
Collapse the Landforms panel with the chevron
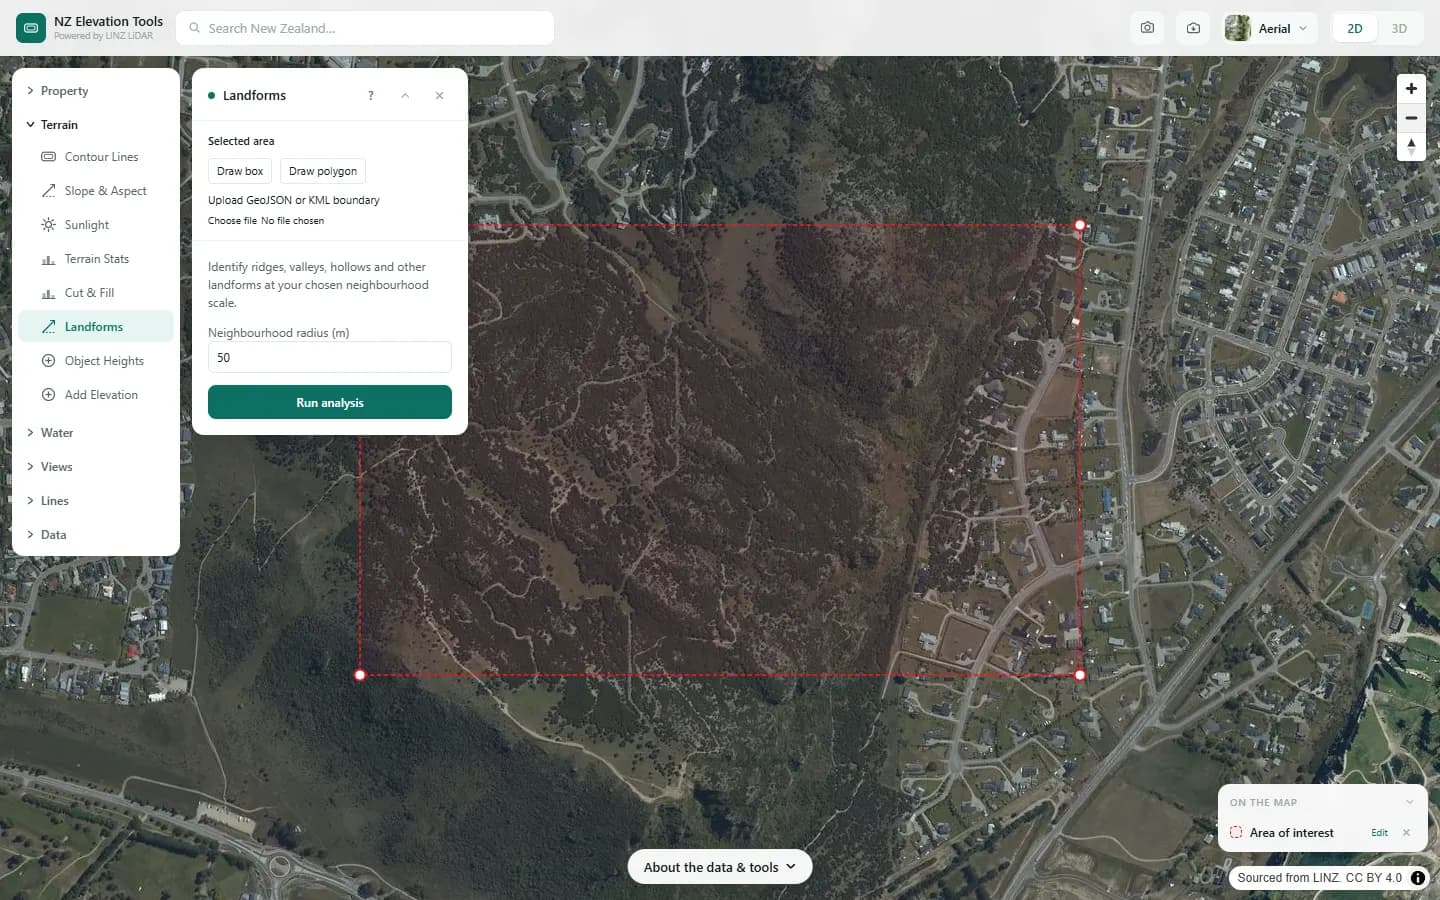tap(405, 96)
